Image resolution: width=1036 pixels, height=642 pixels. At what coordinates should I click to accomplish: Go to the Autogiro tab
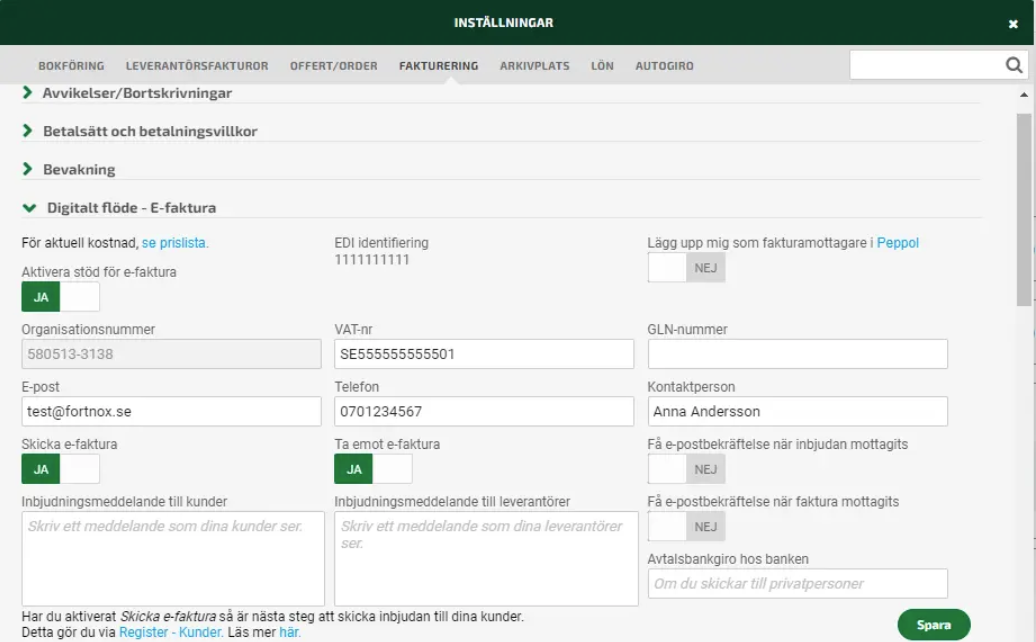[x=664, y=66]
